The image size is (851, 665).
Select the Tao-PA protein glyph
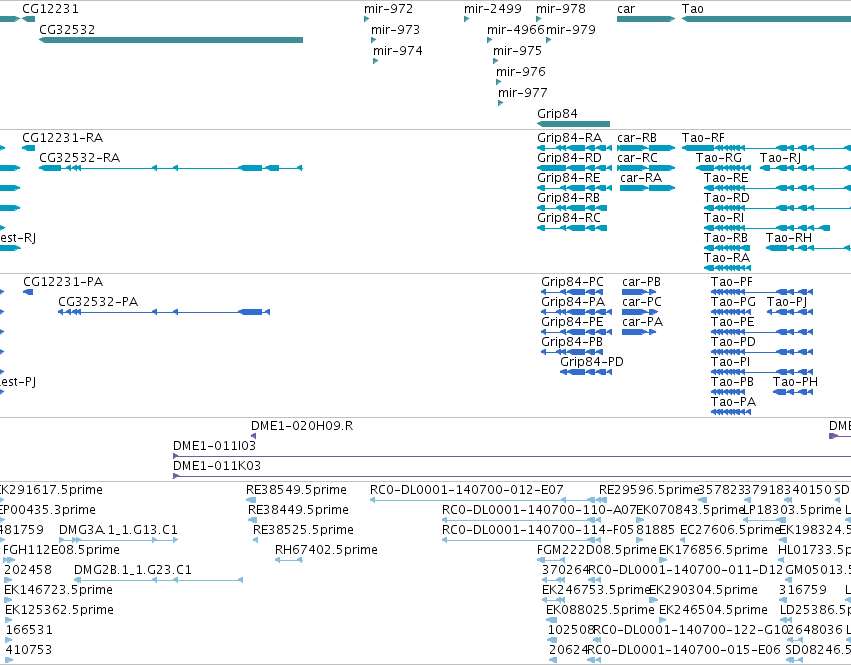pyautogui.click(x=731, y=412)
